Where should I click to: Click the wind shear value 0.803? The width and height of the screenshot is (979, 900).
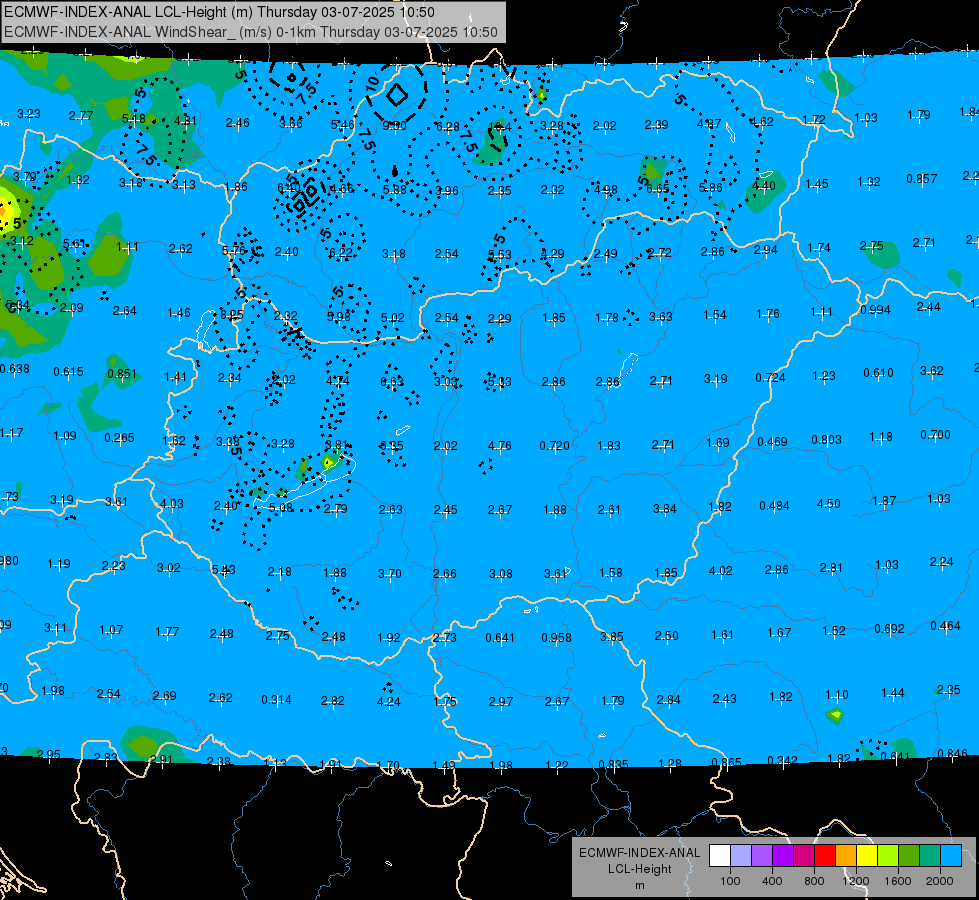827,440
